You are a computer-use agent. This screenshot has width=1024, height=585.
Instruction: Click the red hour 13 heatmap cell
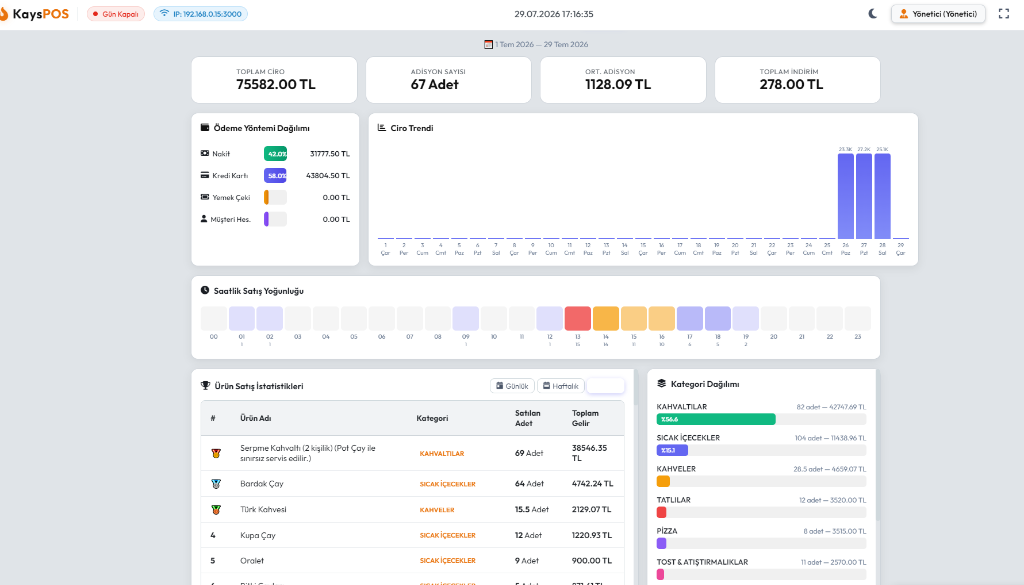577,318
